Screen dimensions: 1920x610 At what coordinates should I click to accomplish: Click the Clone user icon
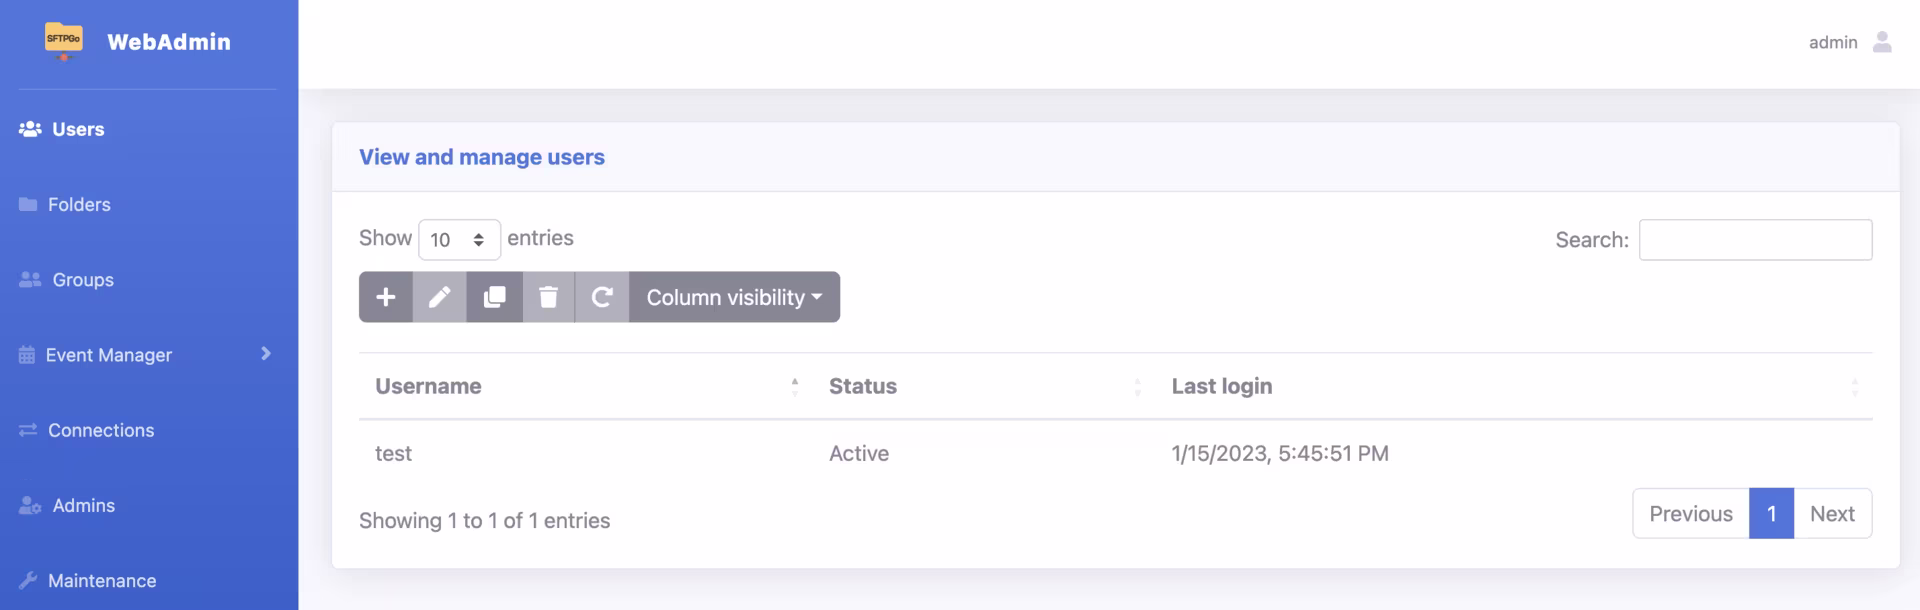pos(494,296)
